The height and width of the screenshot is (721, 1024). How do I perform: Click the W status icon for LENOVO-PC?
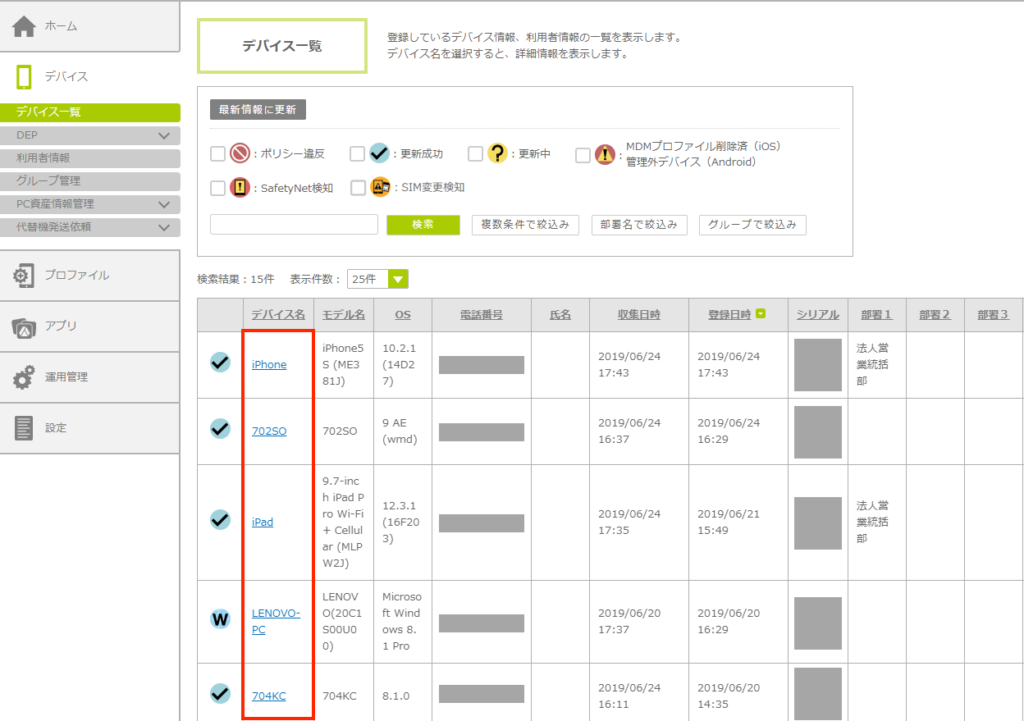click(x=221, y=620)
